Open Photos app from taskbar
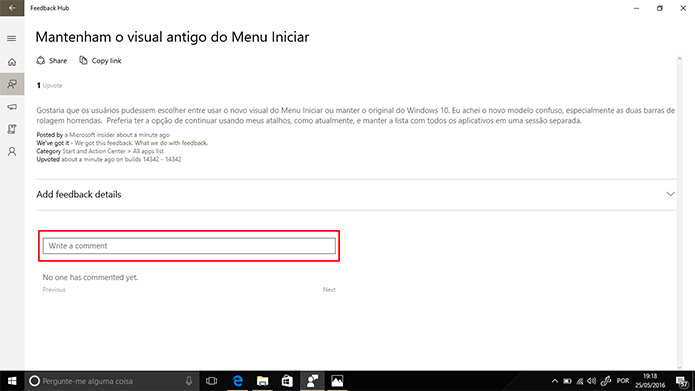 337,381
